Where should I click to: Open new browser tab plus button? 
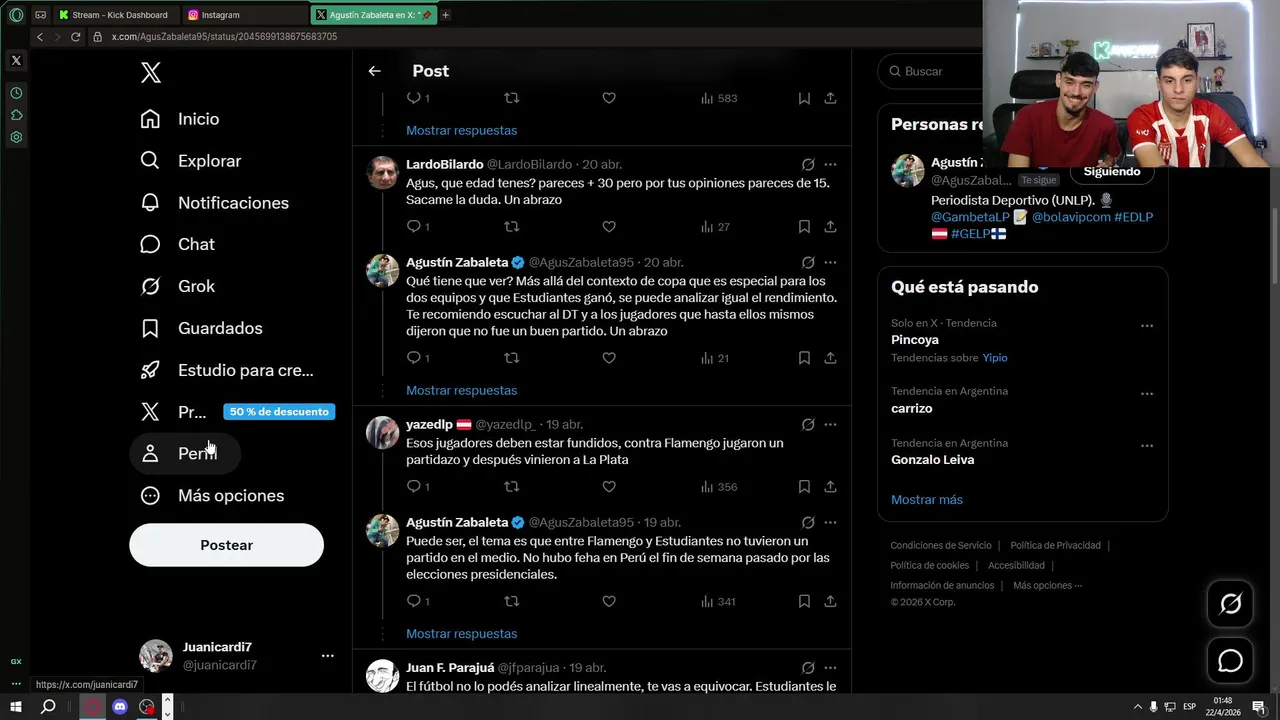click(445, 15)
